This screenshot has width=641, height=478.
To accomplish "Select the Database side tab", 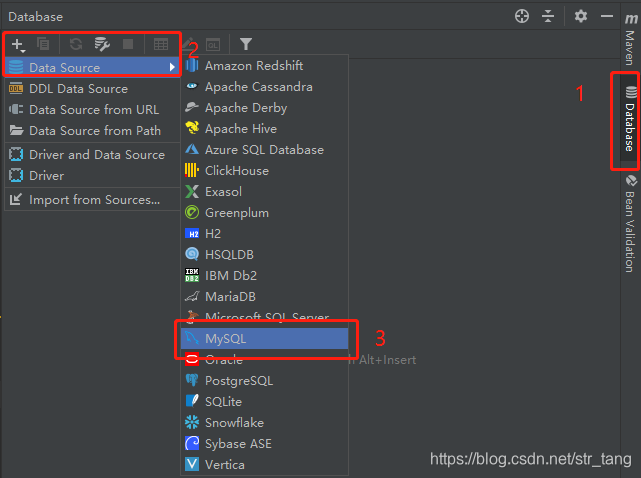I will tap(630, 119).
